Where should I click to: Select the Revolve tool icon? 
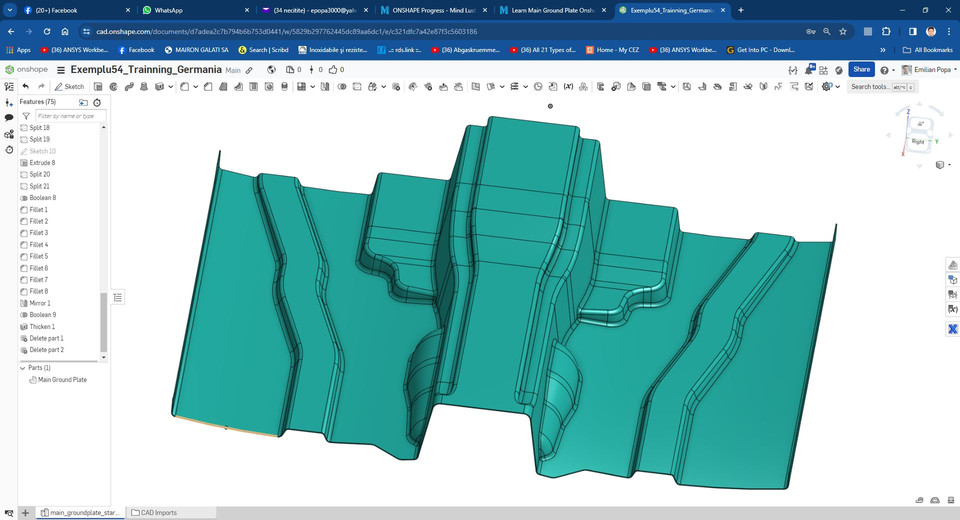[x=113, y=86]
